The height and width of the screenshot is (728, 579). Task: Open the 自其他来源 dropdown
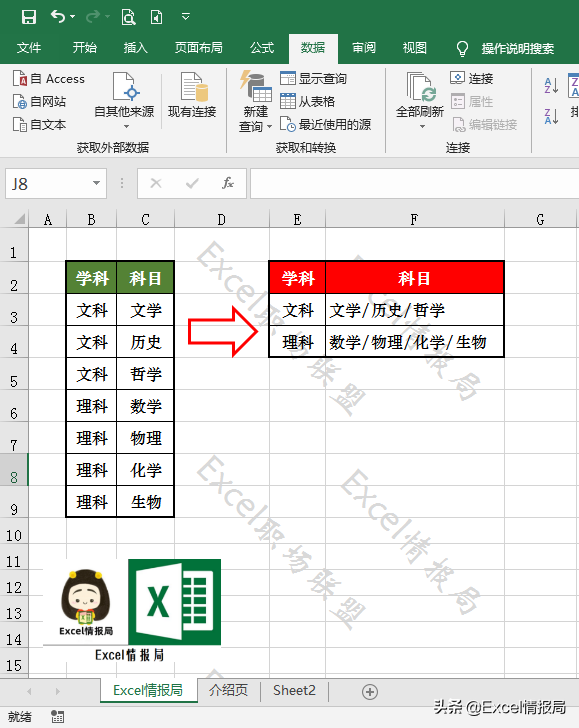pyautogui.click(x=124, y=101)
